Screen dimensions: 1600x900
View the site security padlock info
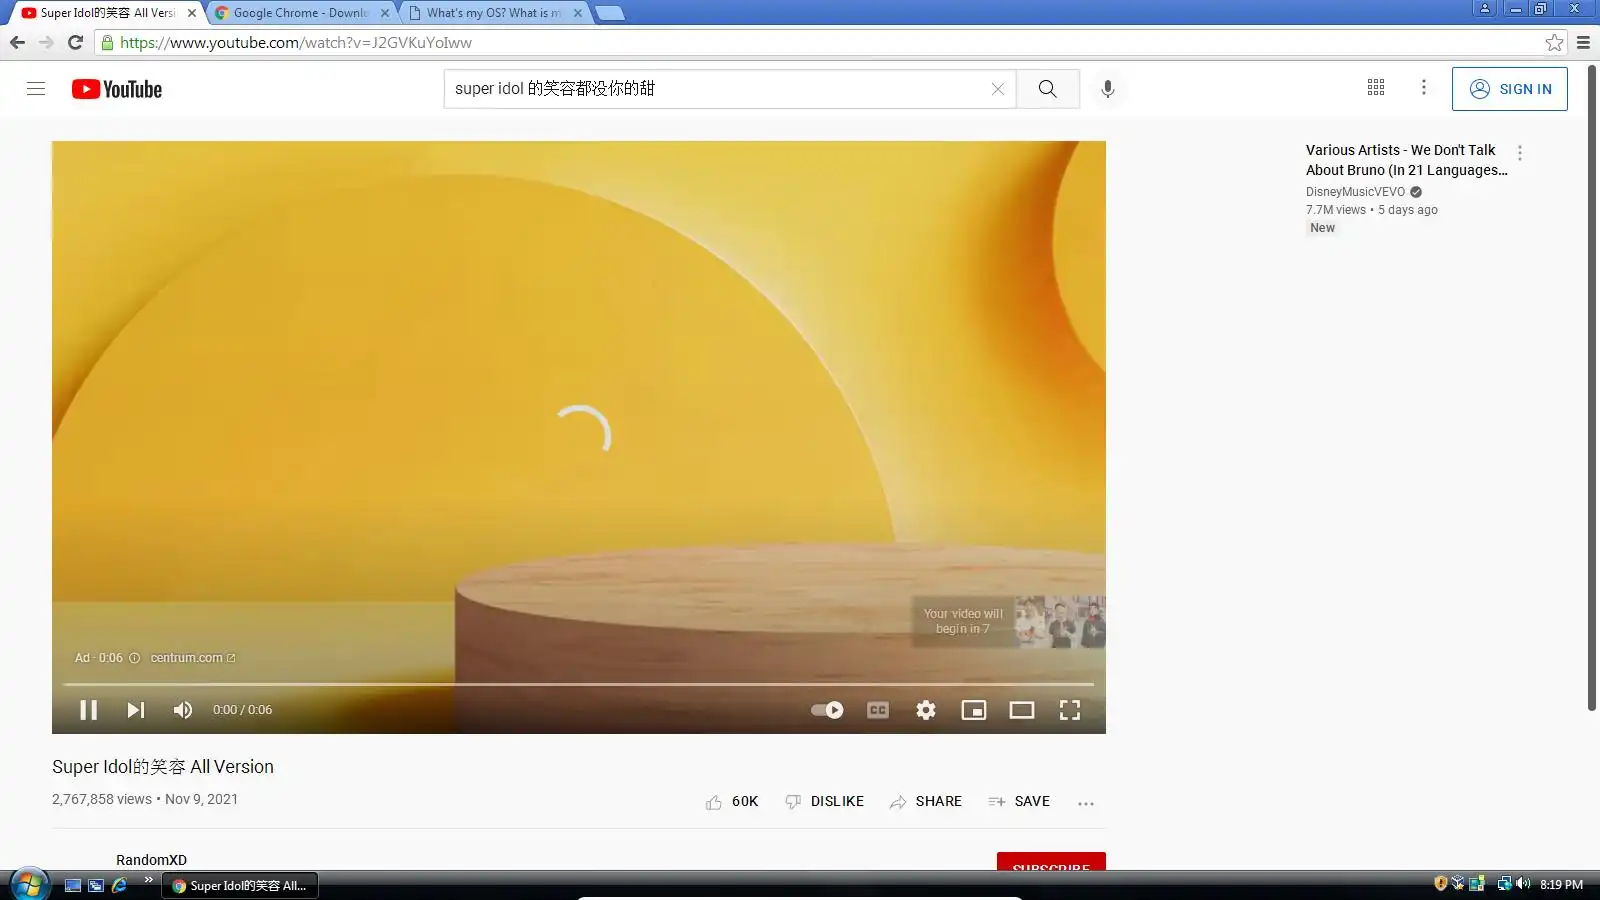[107, 42]
